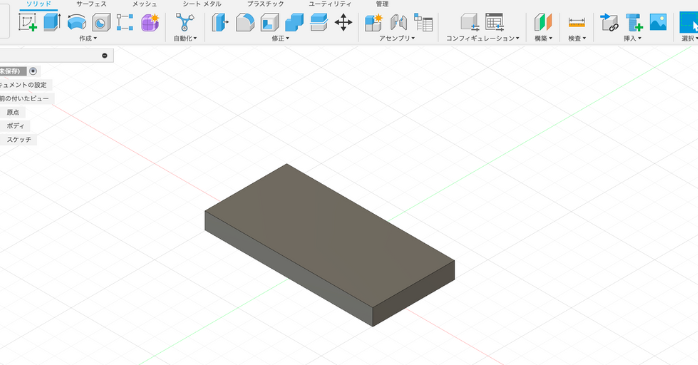The image size is (698, 365).
Task: Select the Shell tool
Action: point(270,22)
